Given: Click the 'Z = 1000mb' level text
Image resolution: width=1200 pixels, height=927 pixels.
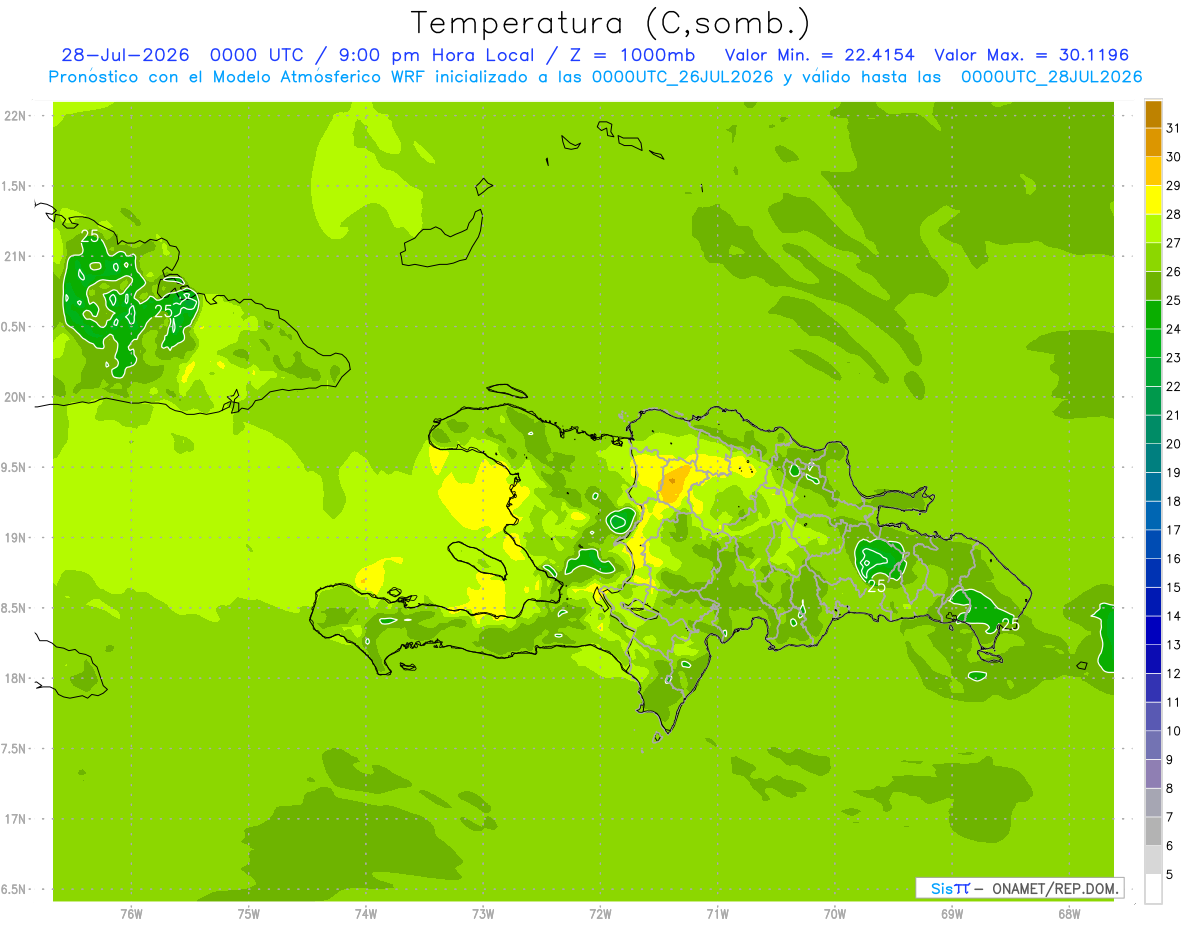Looking at the screenshot, I should tap(635, 55).
